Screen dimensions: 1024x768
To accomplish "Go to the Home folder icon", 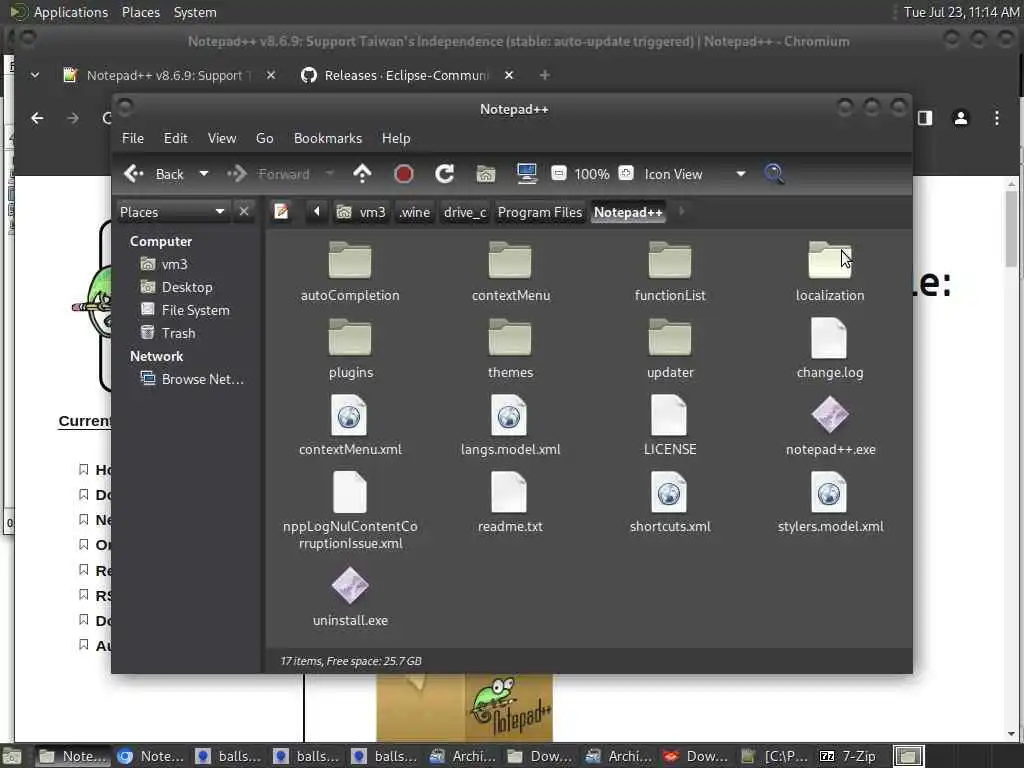I will coord(485,174).
